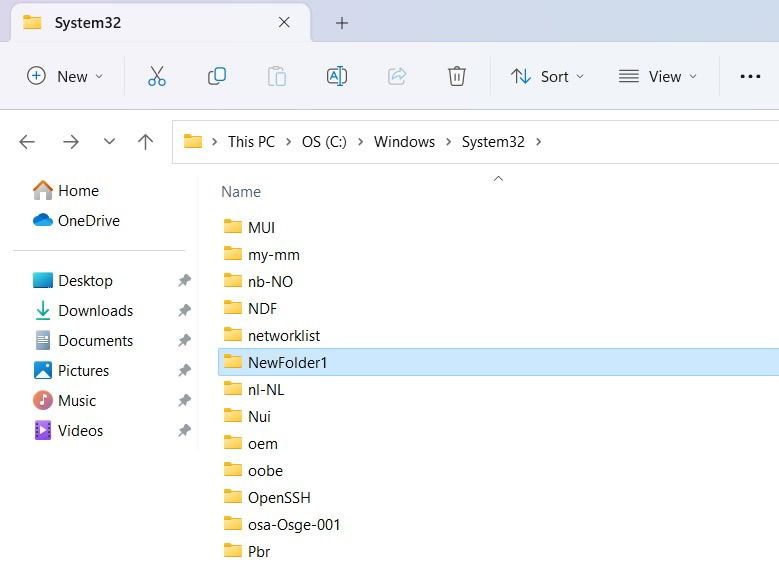Screen dimensions: 779x567
Task: Expand chevron after OS (C:) in address bar
Action: pos(361,142)
